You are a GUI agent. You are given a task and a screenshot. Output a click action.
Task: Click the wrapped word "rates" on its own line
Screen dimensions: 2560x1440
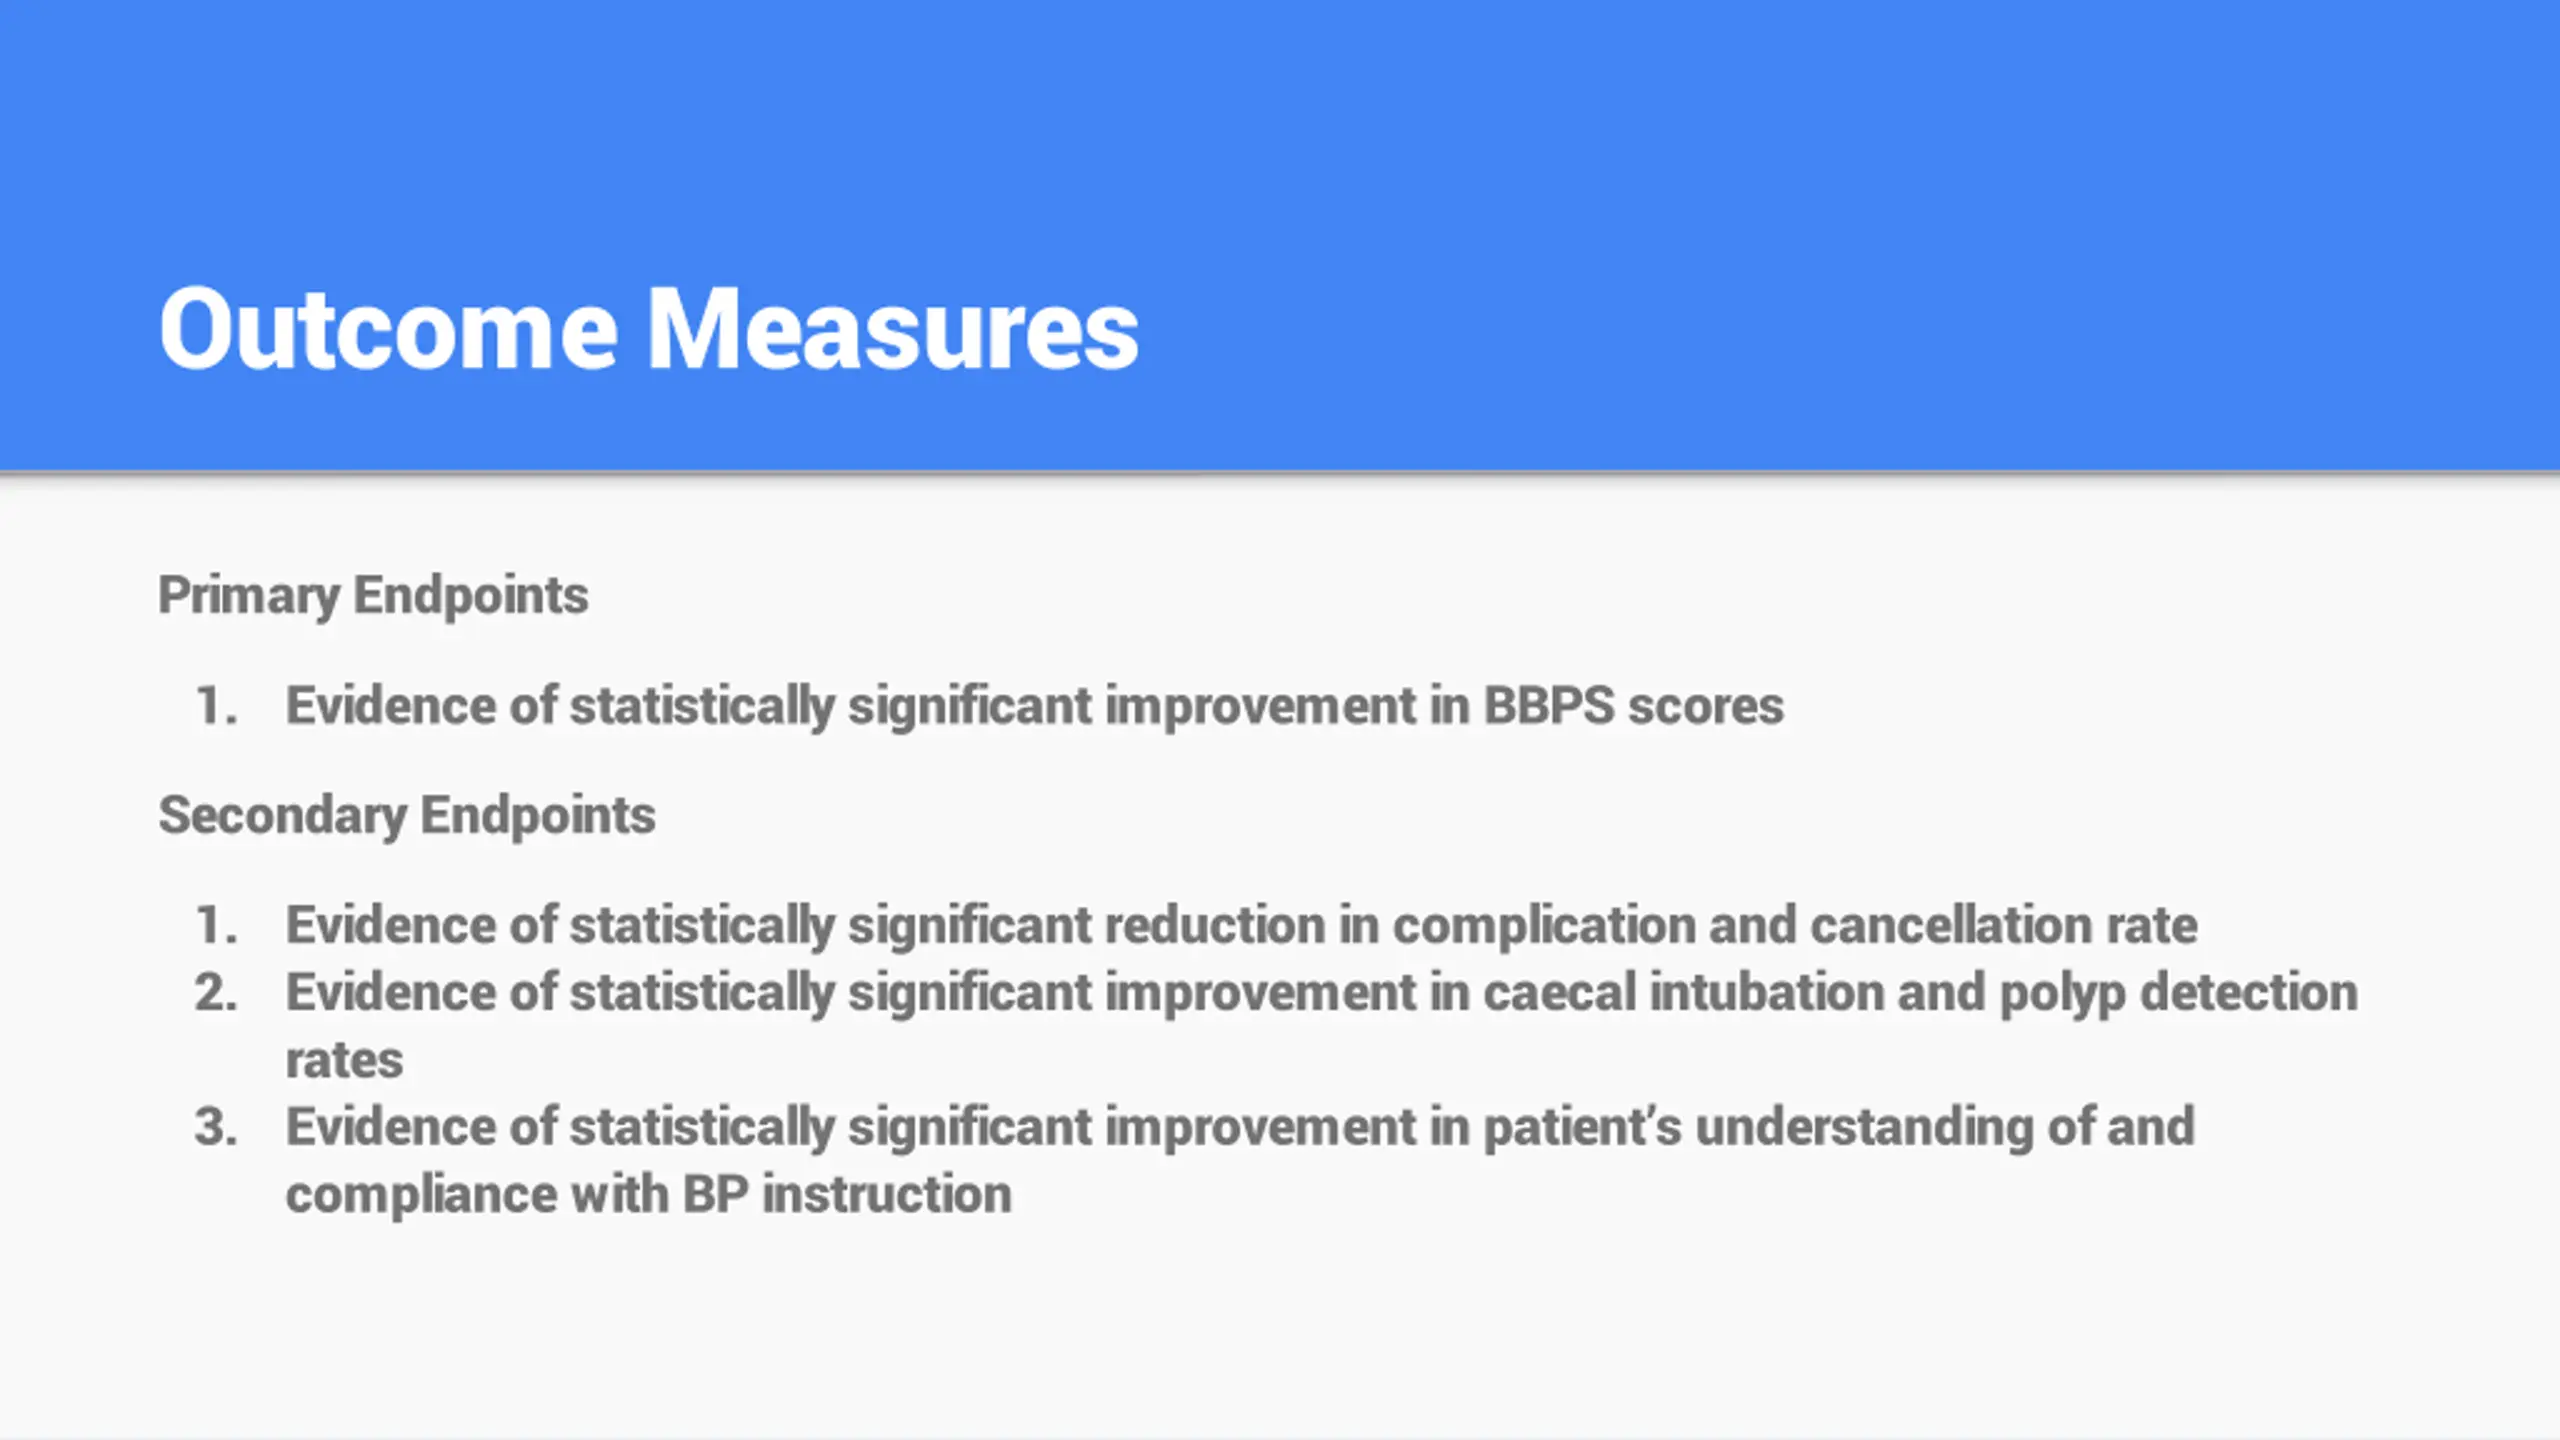344,1061
